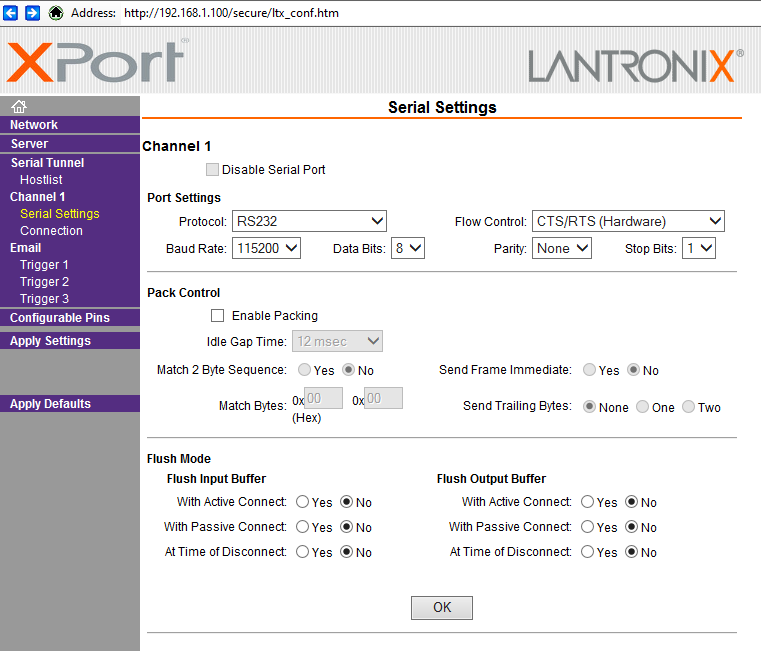Viewport: 761px width, 651px height.
Task: Open the Baud Rate dropdown
Action: click(266, 248)
